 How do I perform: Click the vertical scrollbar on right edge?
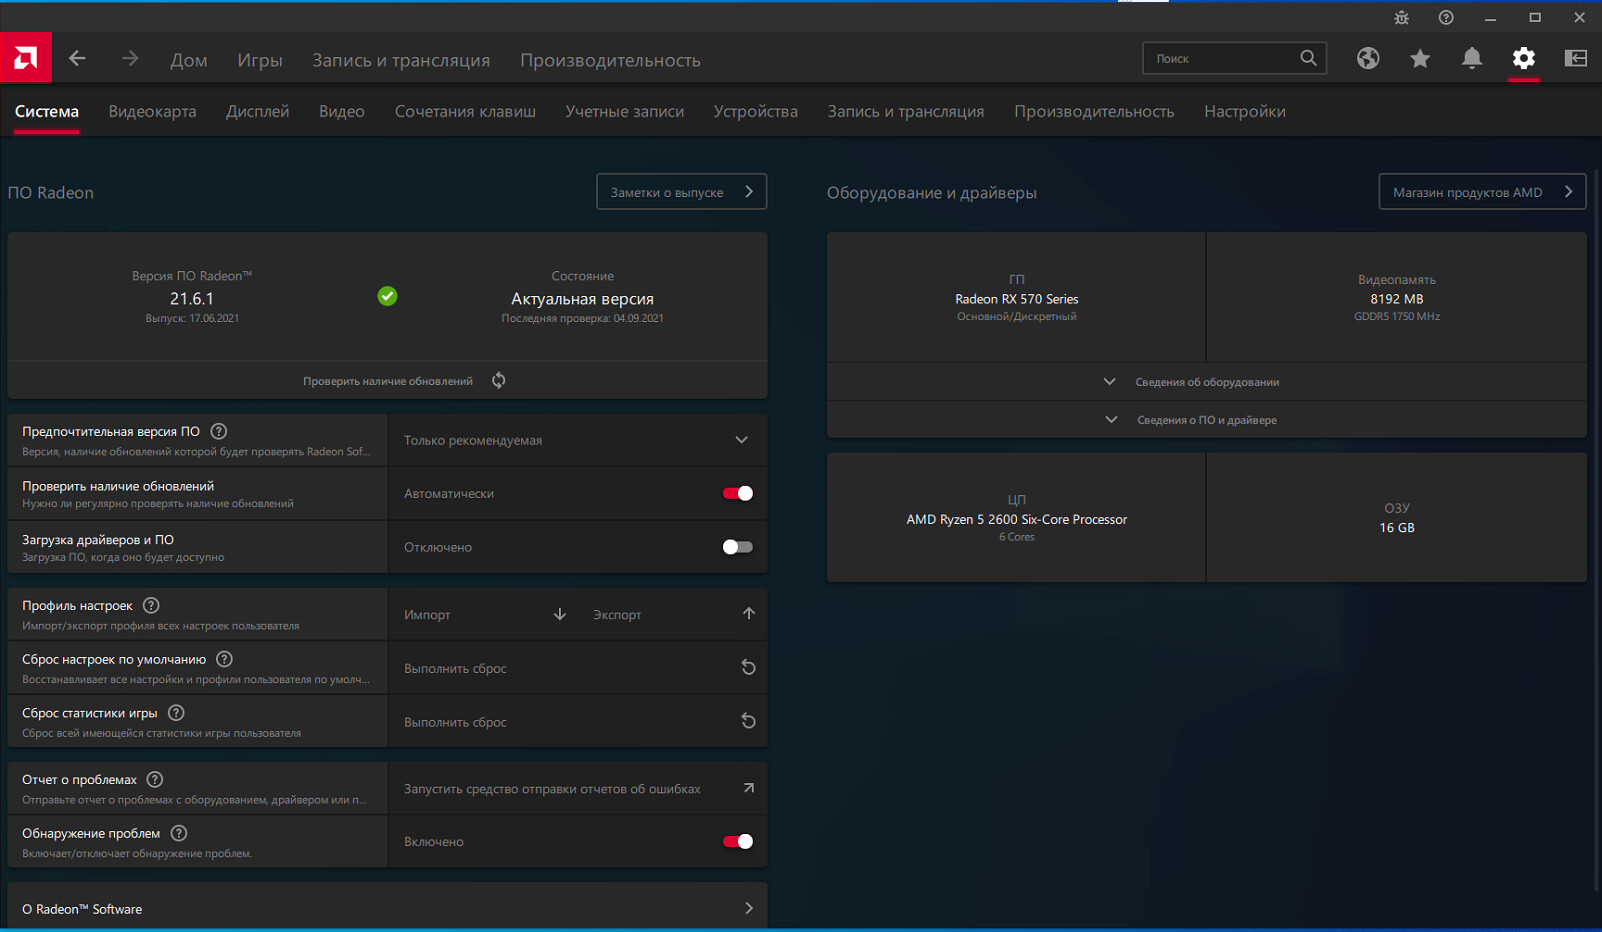[x=1596, y=530]
